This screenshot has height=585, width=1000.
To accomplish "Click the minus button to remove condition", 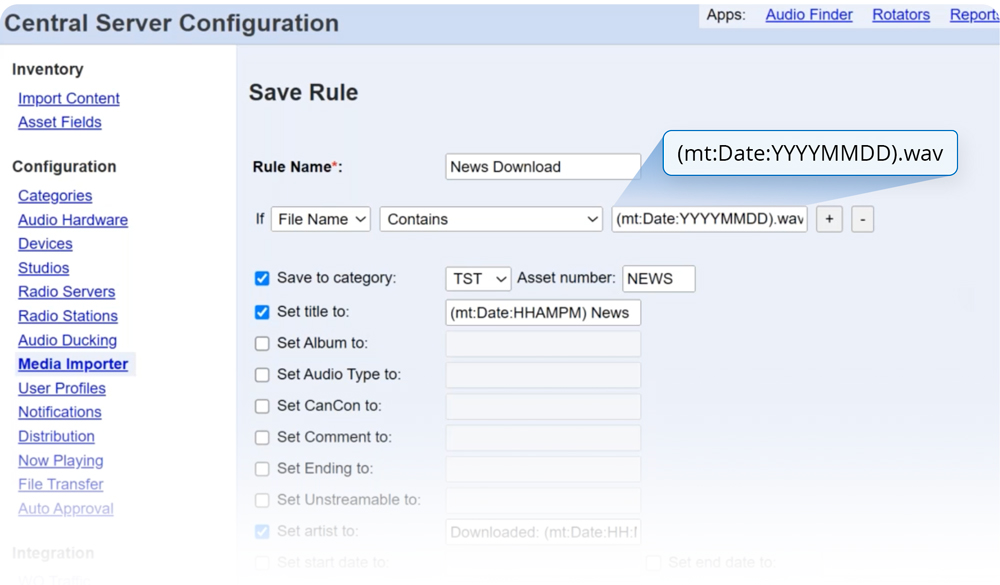I will [x=863, y=219].
